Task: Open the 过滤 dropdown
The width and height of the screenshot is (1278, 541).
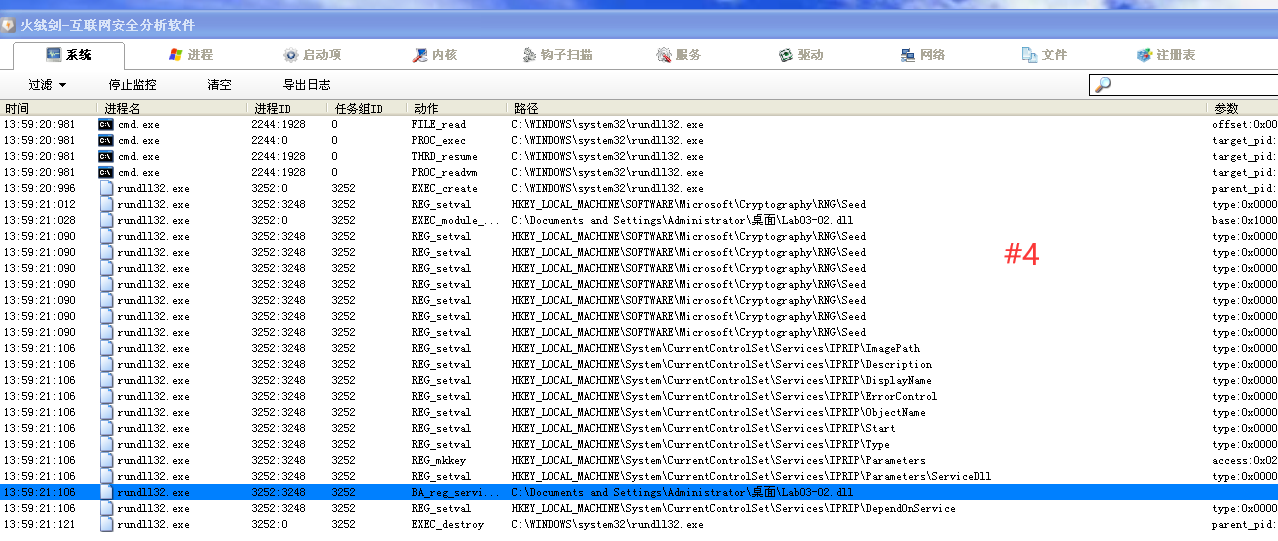Action: (47, 85)
